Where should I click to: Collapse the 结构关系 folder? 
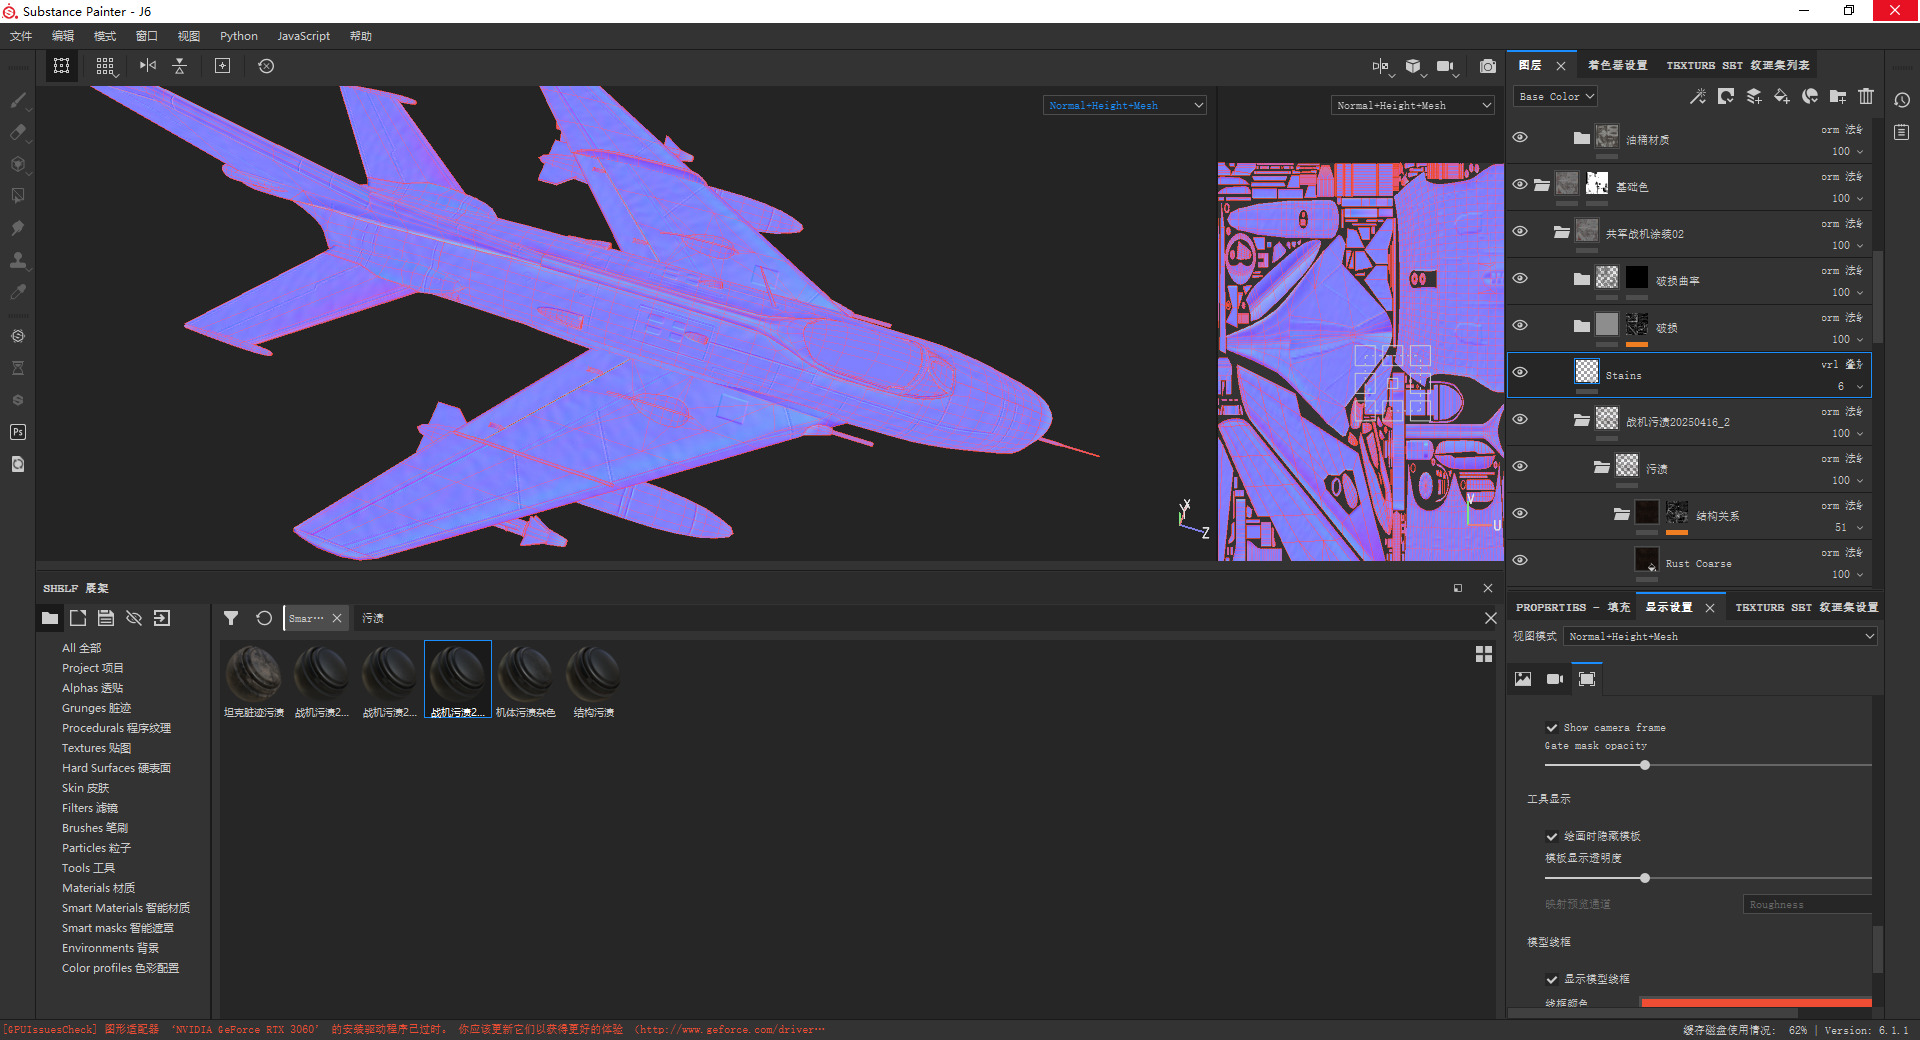(1621, 514)
